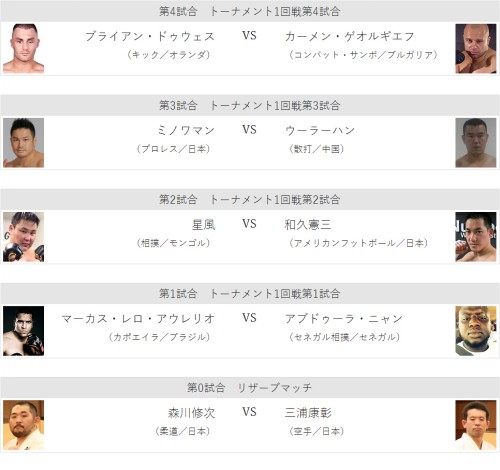The height and width of the screenshot is (470, 500).
Task: Open the 星風 fighter photo
Action: point(23,237)
